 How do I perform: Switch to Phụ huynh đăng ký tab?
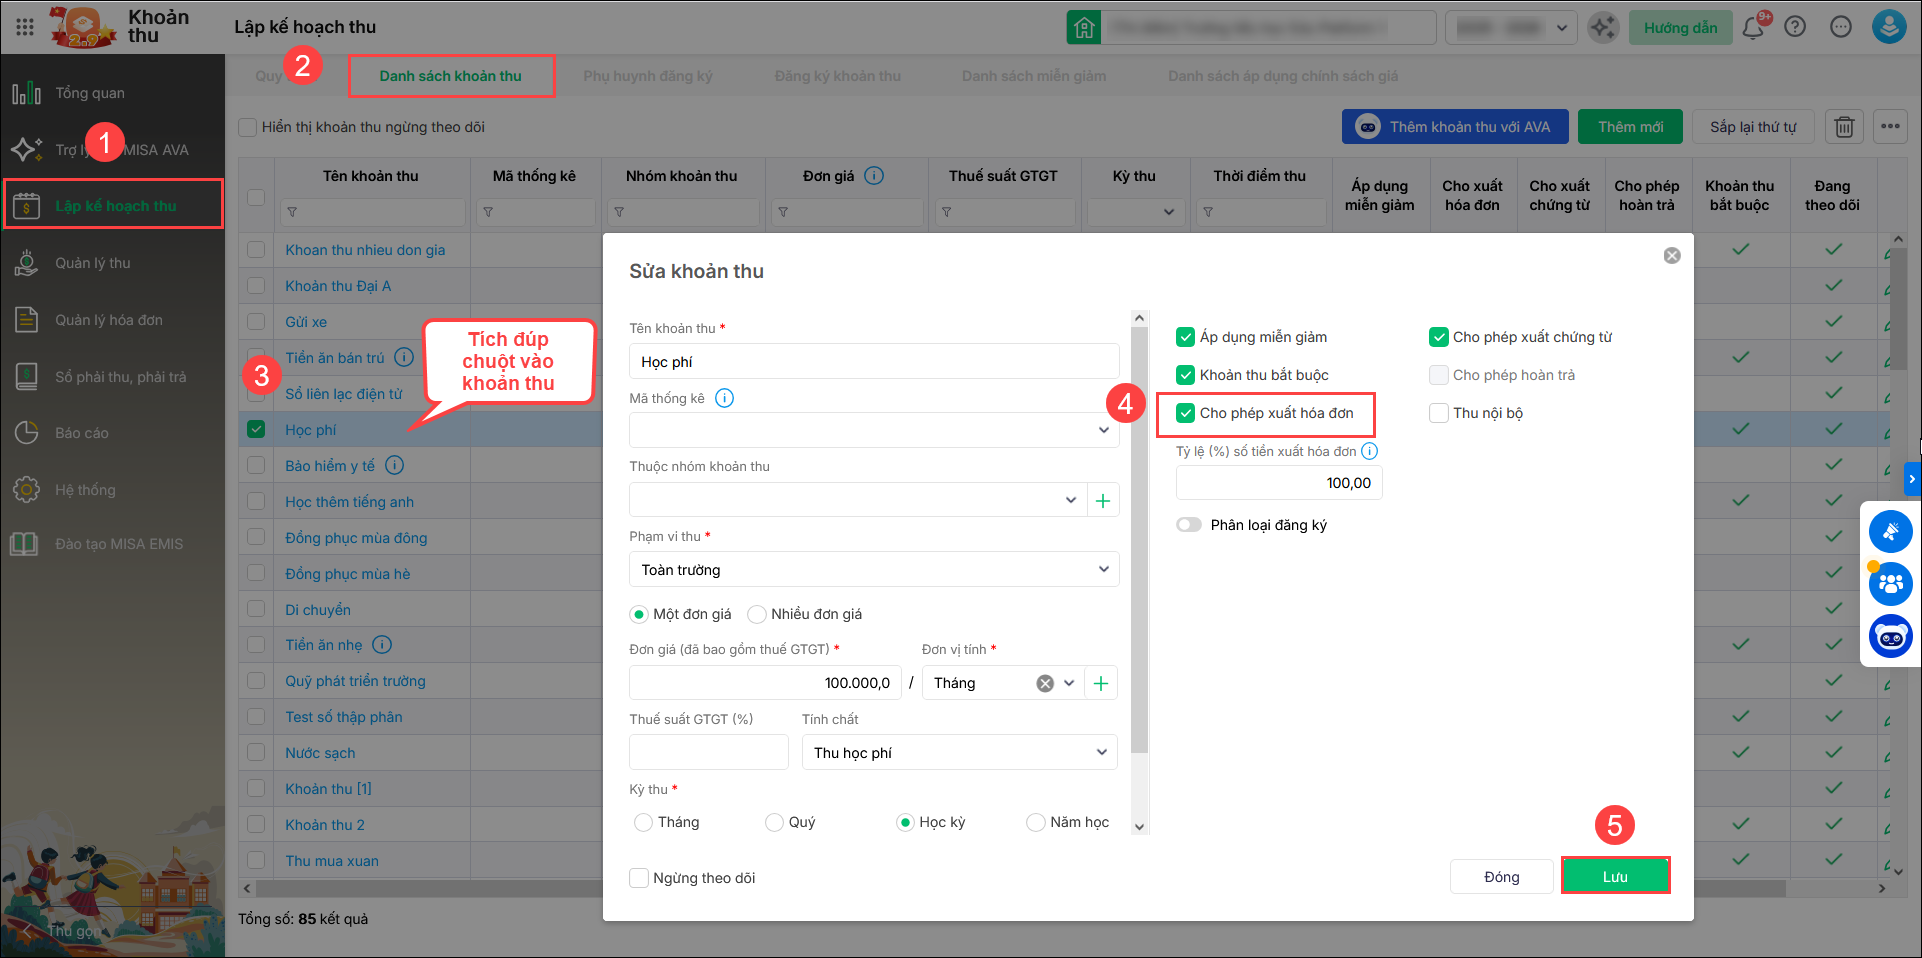(647, 76)
